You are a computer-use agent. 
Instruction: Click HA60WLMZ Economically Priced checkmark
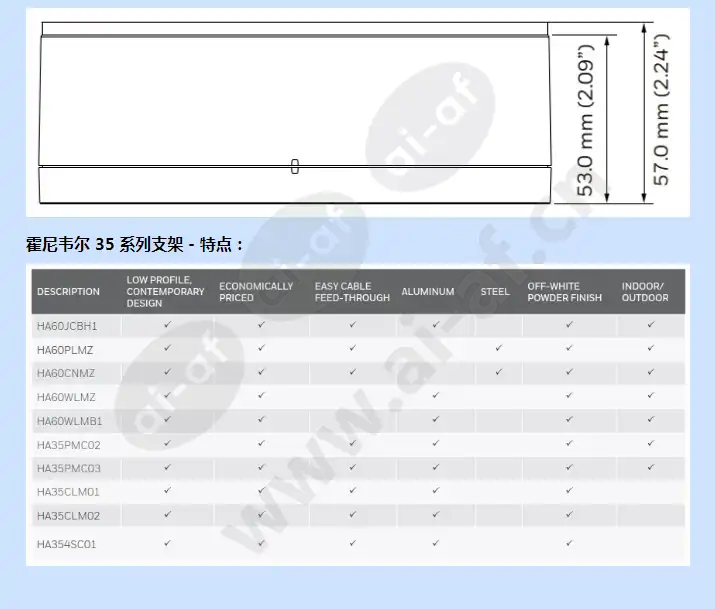coord(261,395)
